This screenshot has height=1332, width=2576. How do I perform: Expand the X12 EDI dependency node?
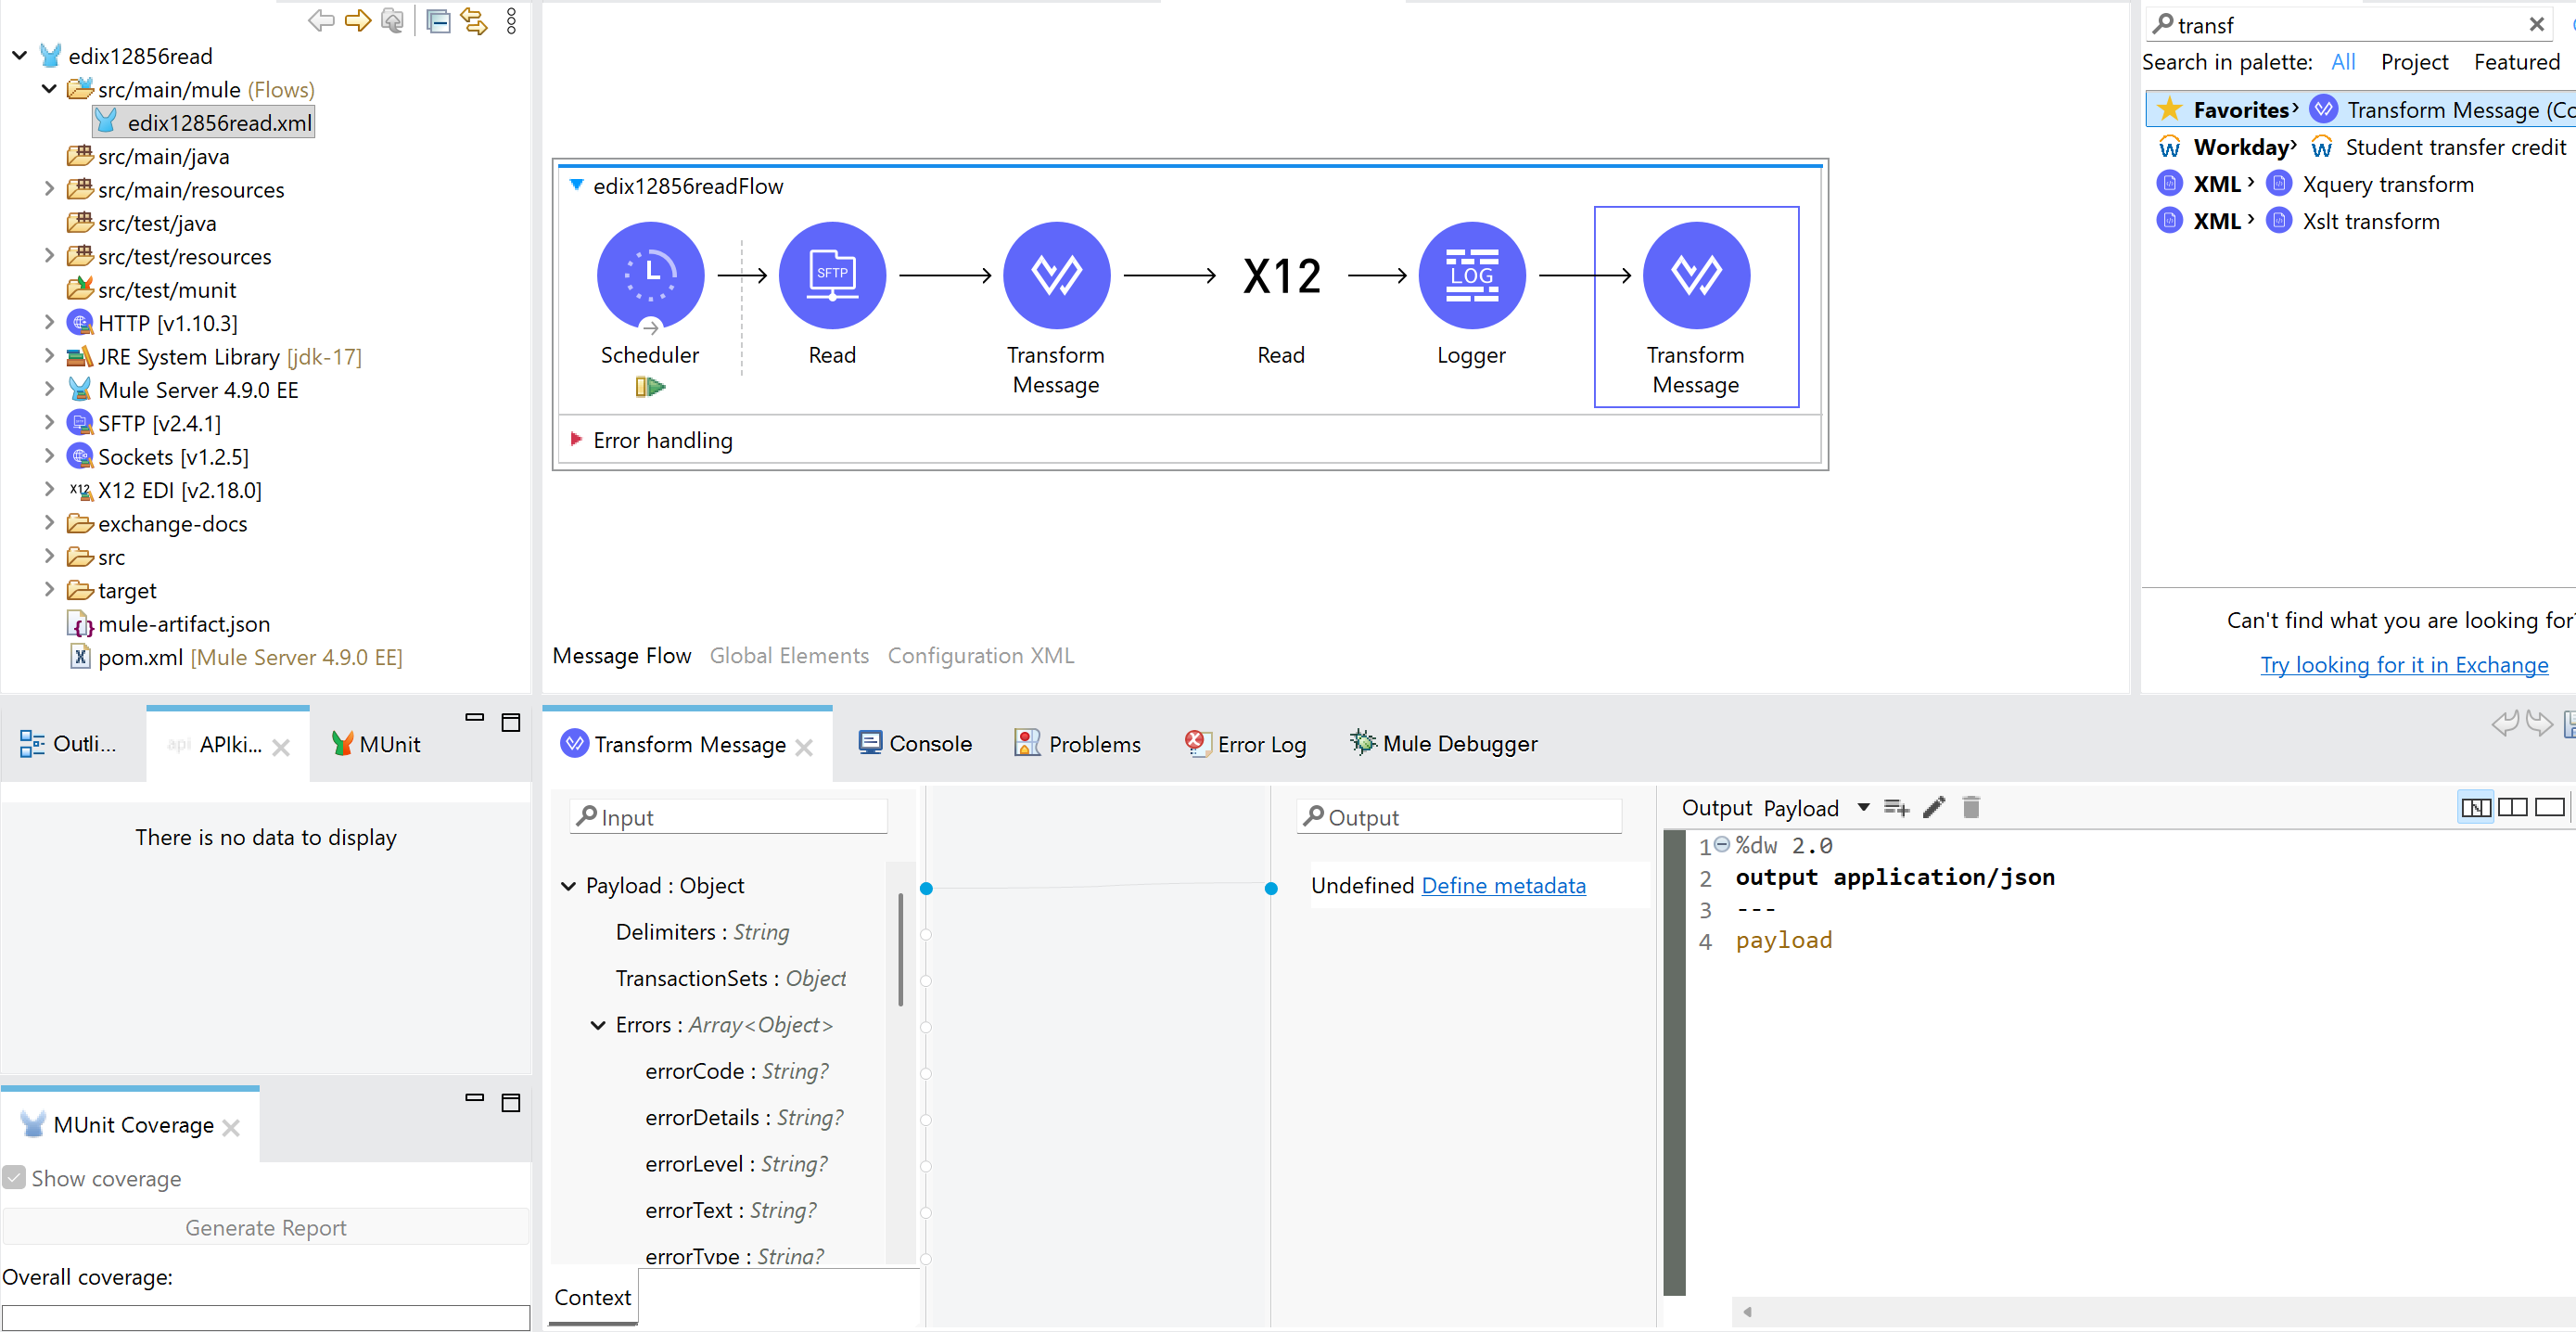50,489
